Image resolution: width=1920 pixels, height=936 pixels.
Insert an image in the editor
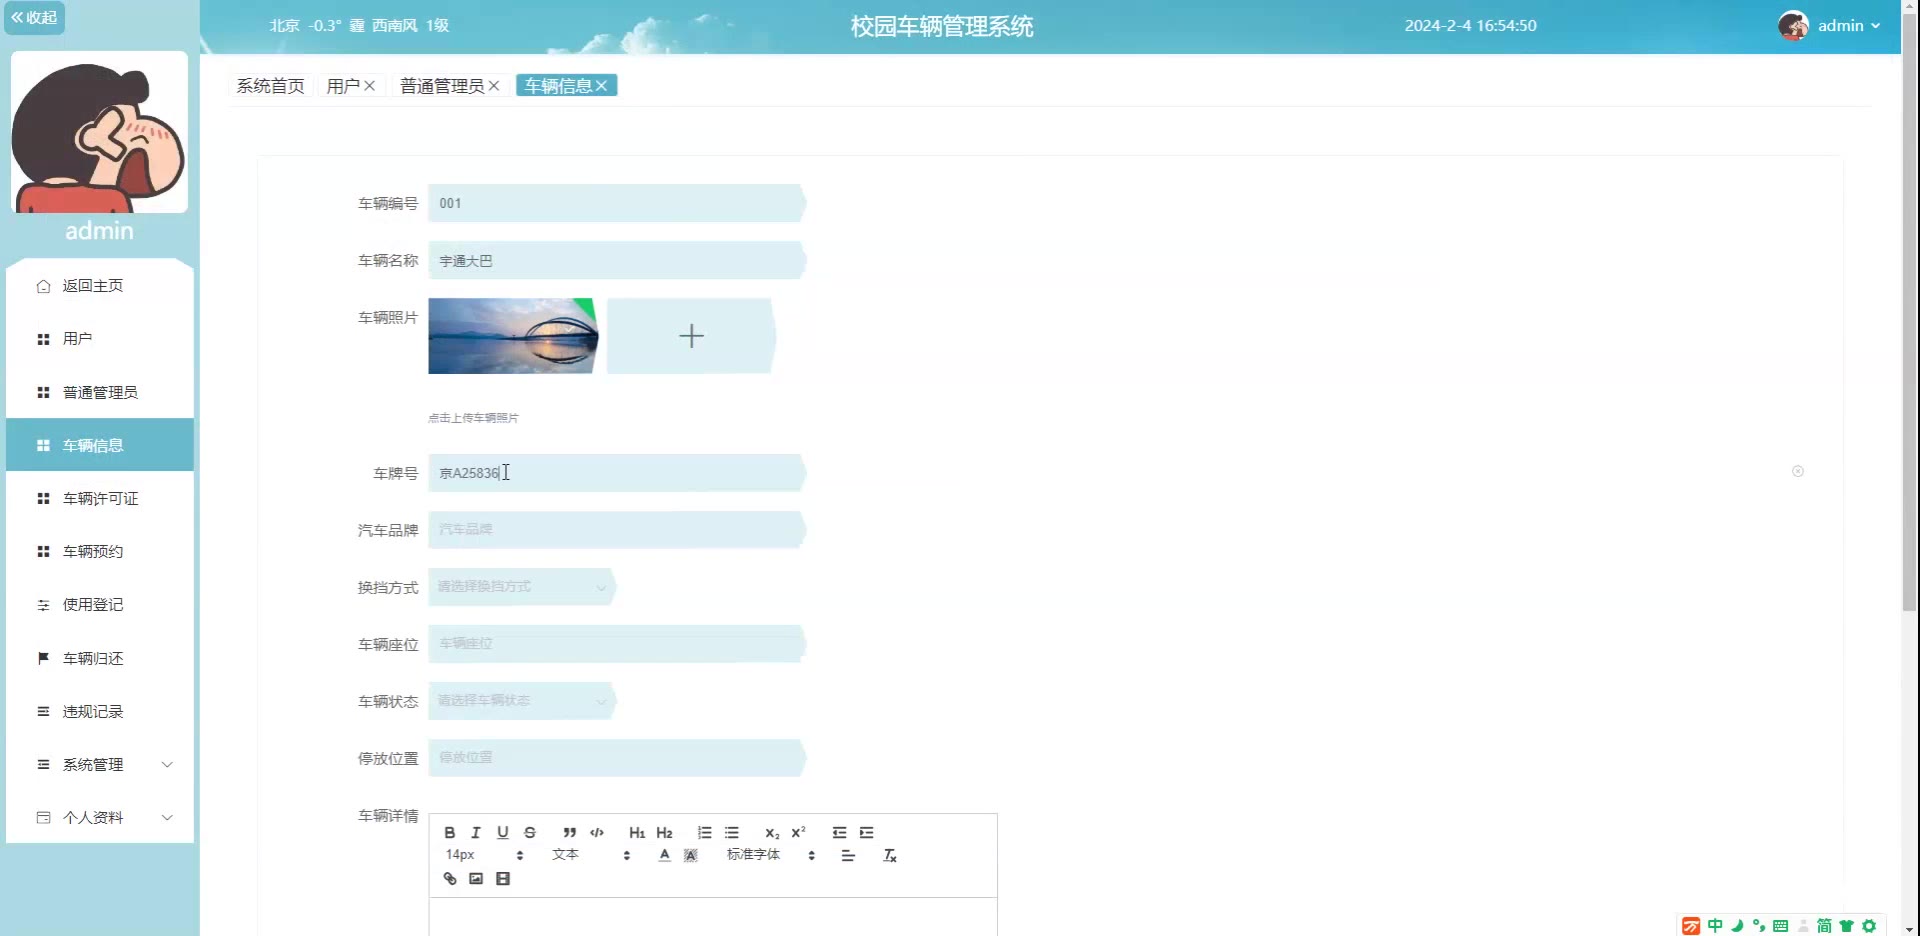pyautogui.click(x=476, y=878)
